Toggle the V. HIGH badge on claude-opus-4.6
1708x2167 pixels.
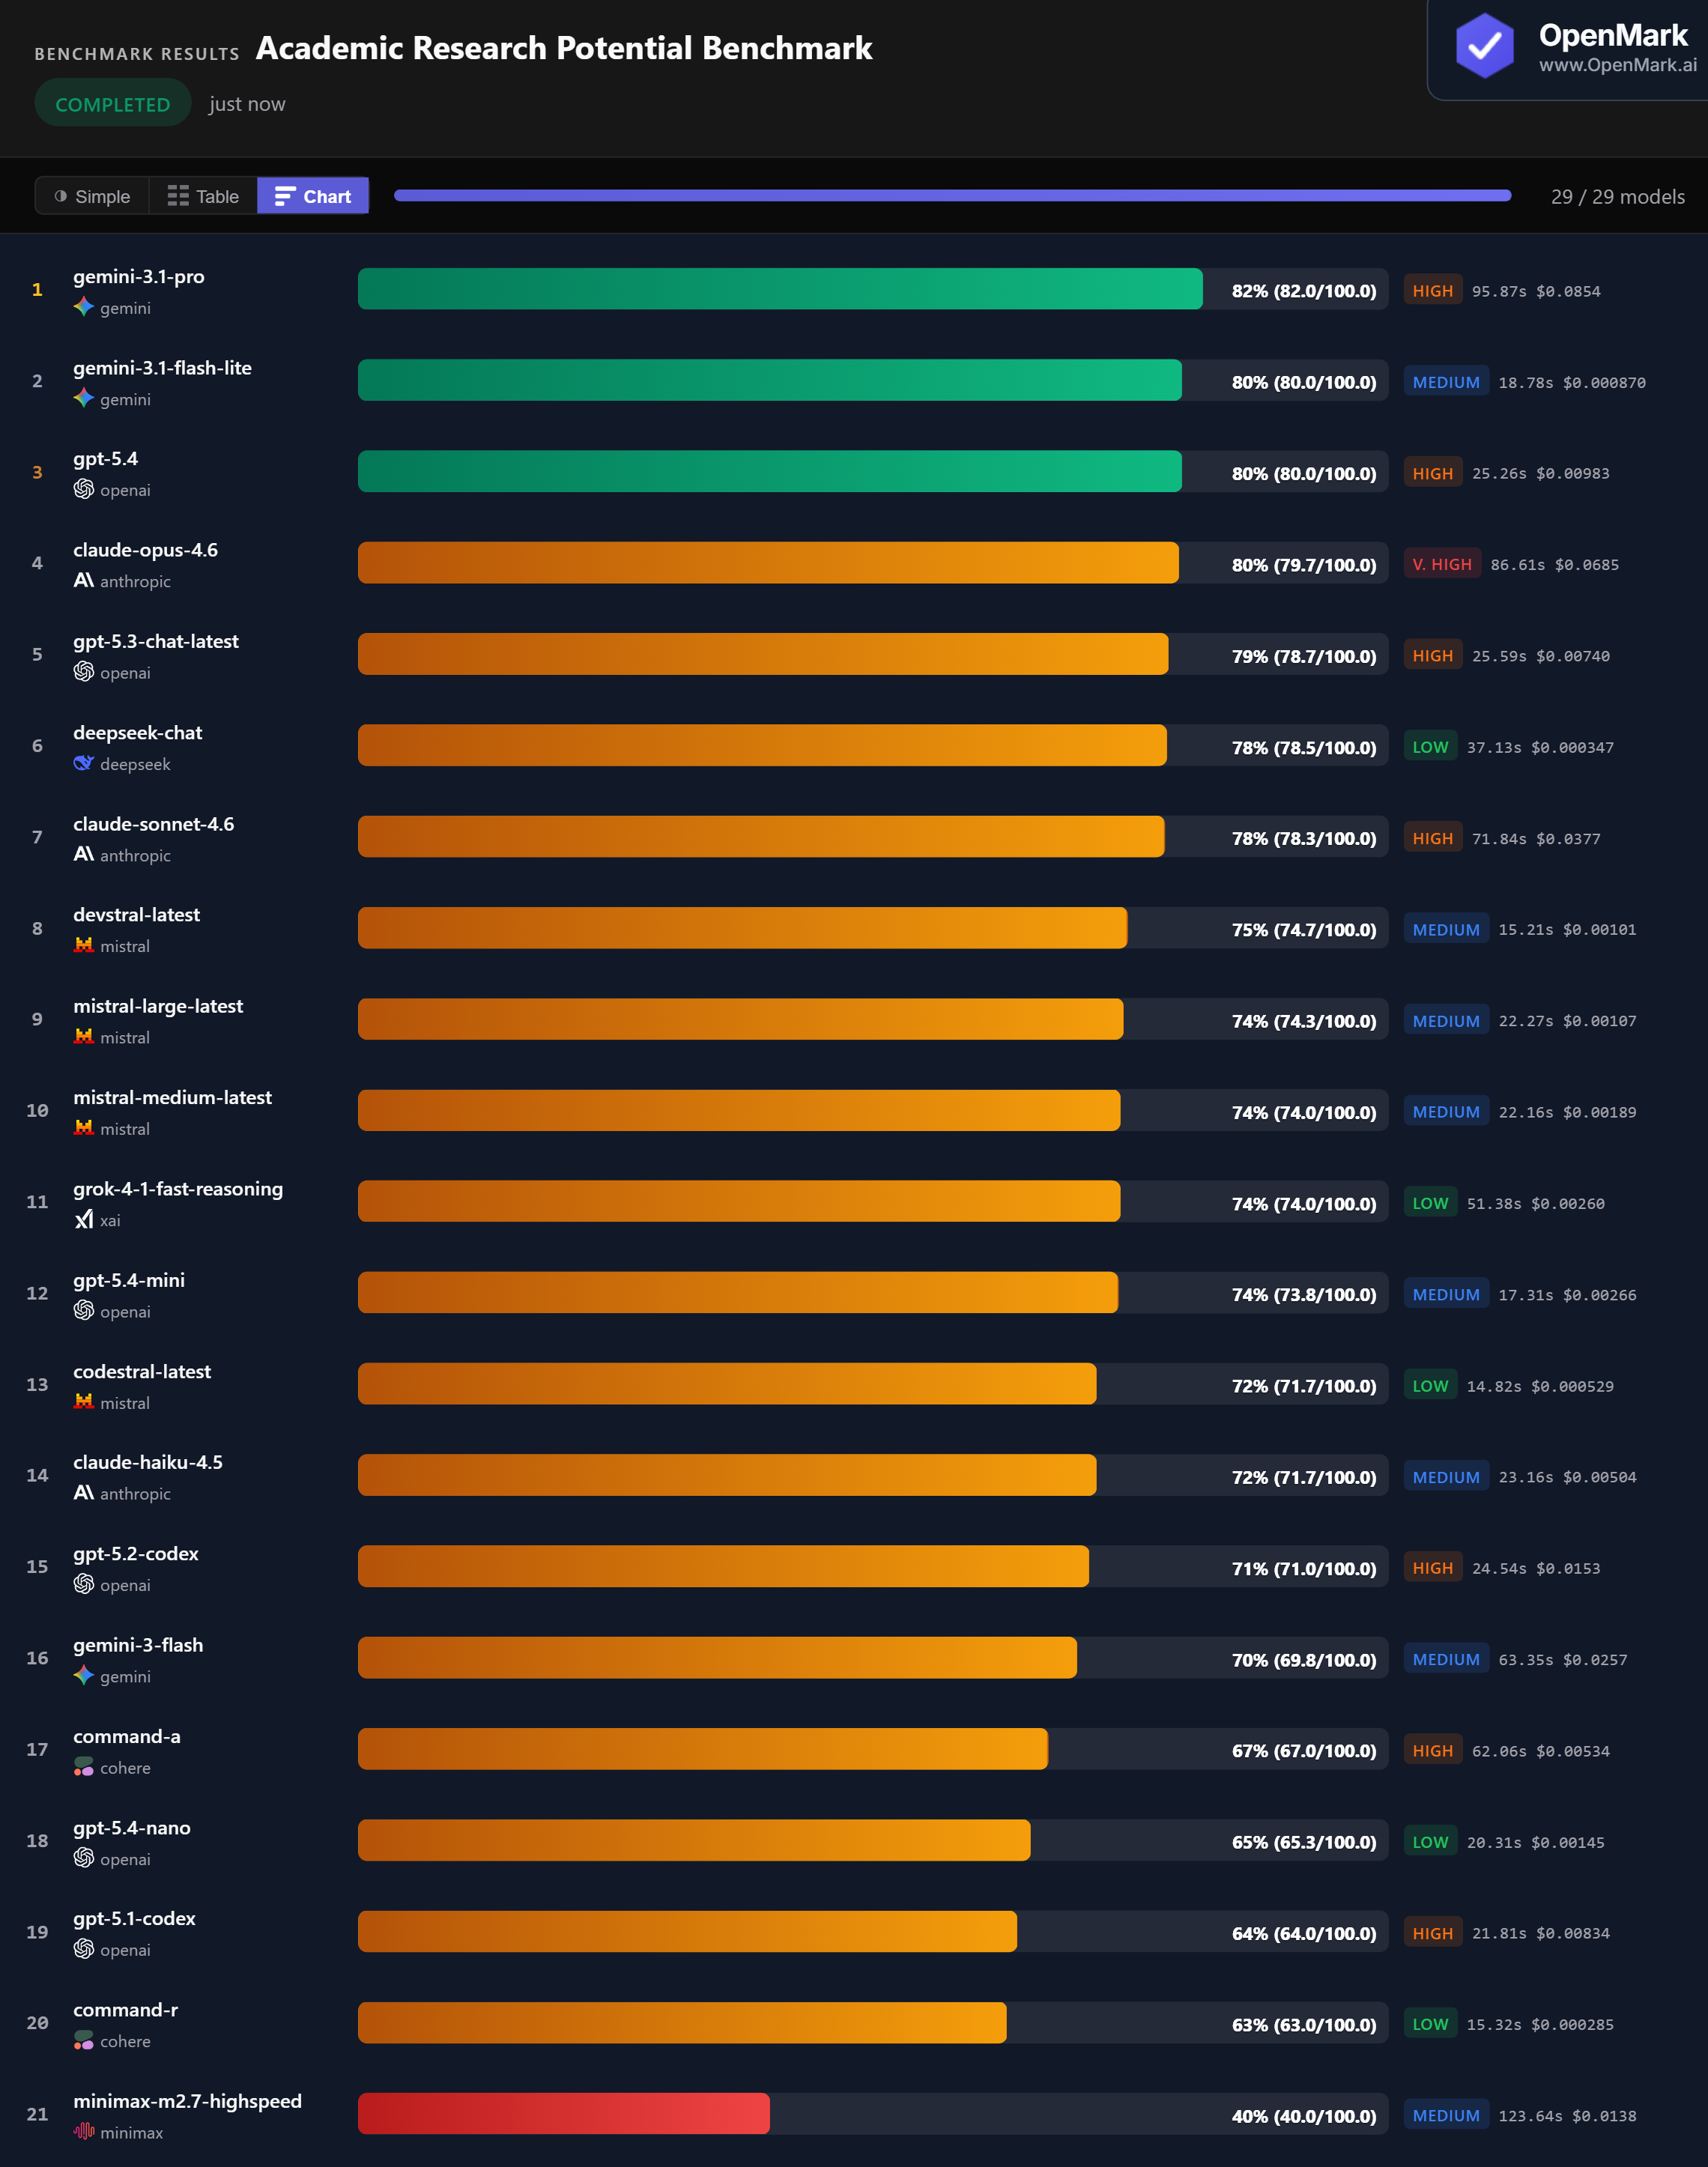[x=1441, y=563]
